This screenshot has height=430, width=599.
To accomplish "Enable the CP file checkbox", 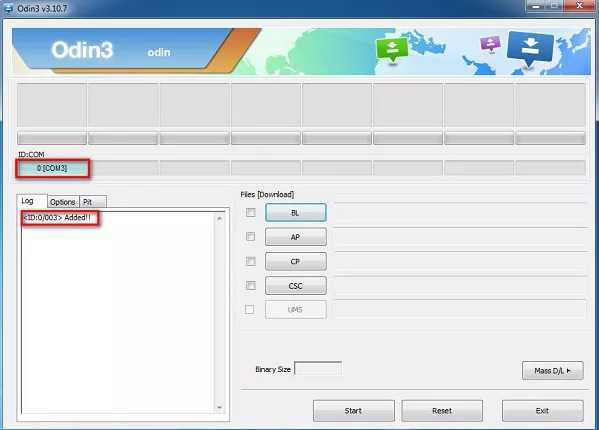I will point(251,261).
